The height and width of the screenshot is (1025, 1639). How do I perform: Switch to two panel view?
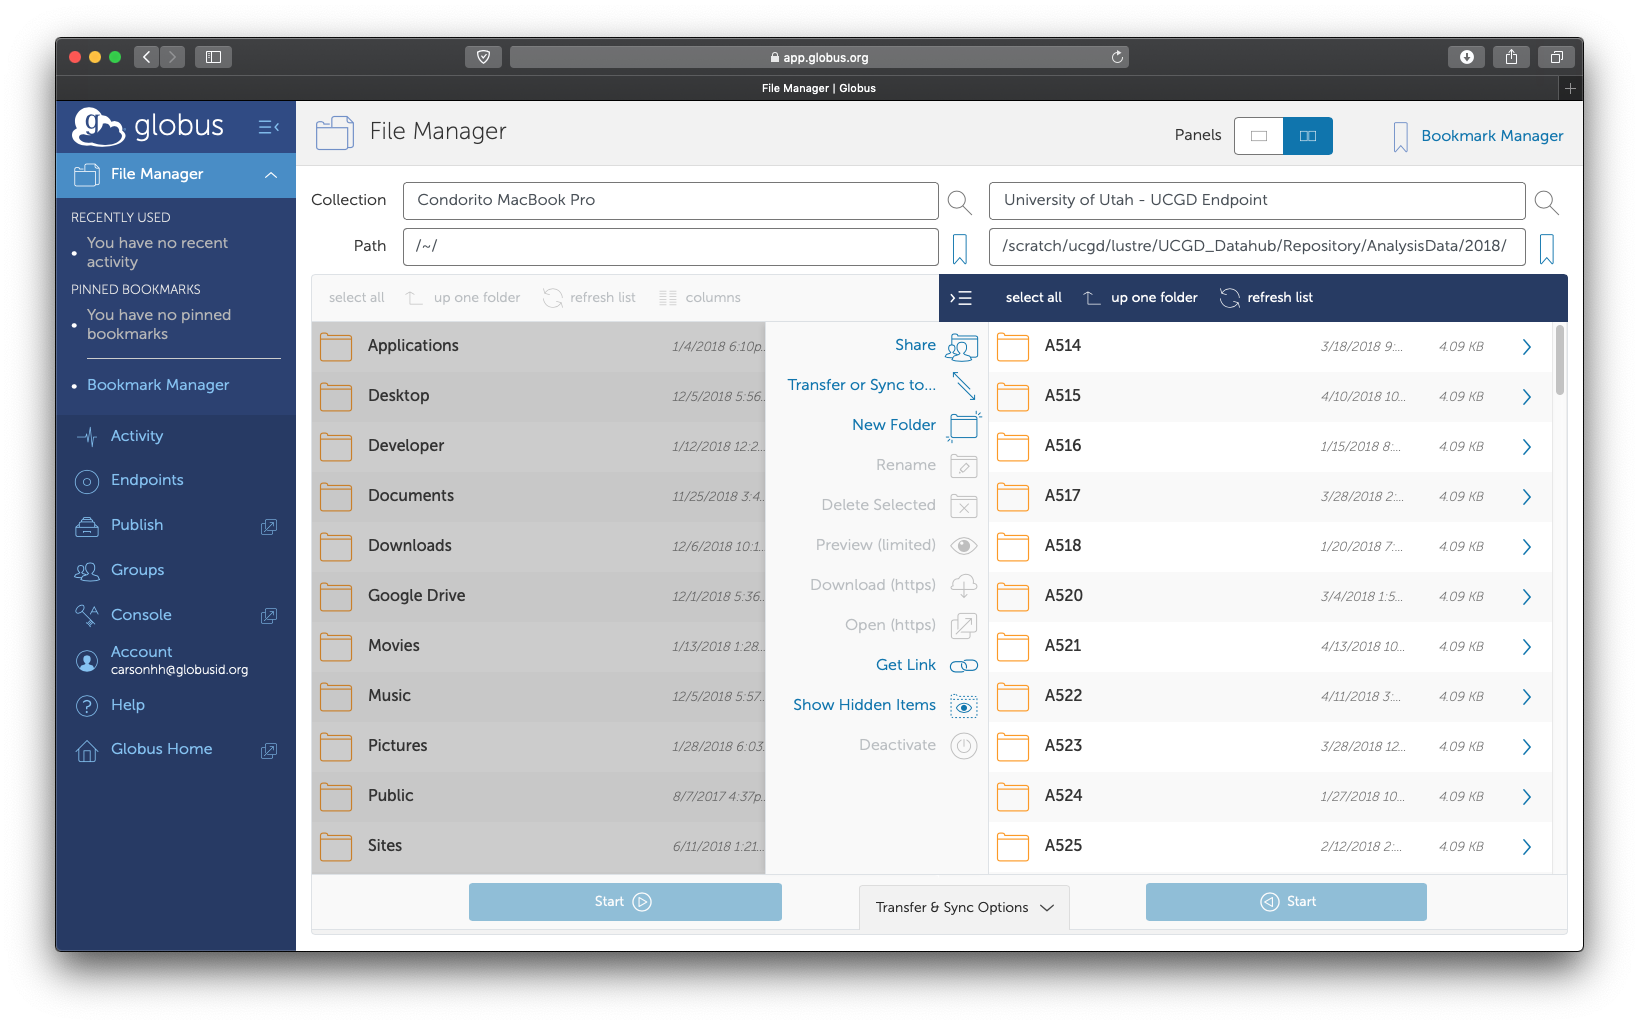click(1308, 136)
